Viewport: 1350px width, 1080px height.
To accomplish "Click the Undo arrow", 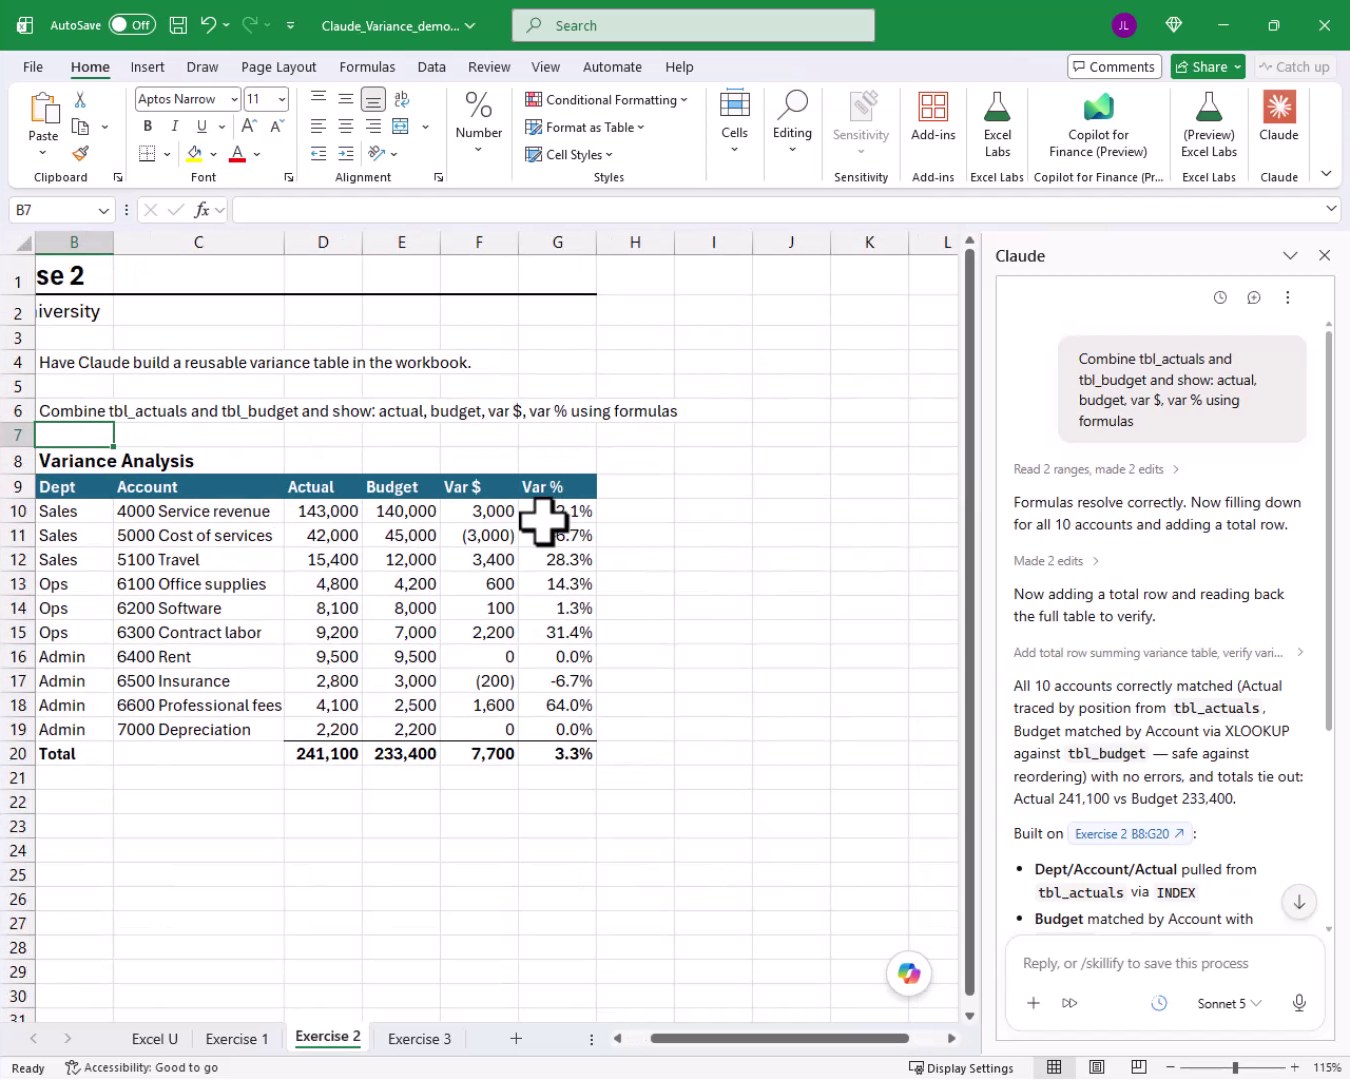I will click(208, 25).
